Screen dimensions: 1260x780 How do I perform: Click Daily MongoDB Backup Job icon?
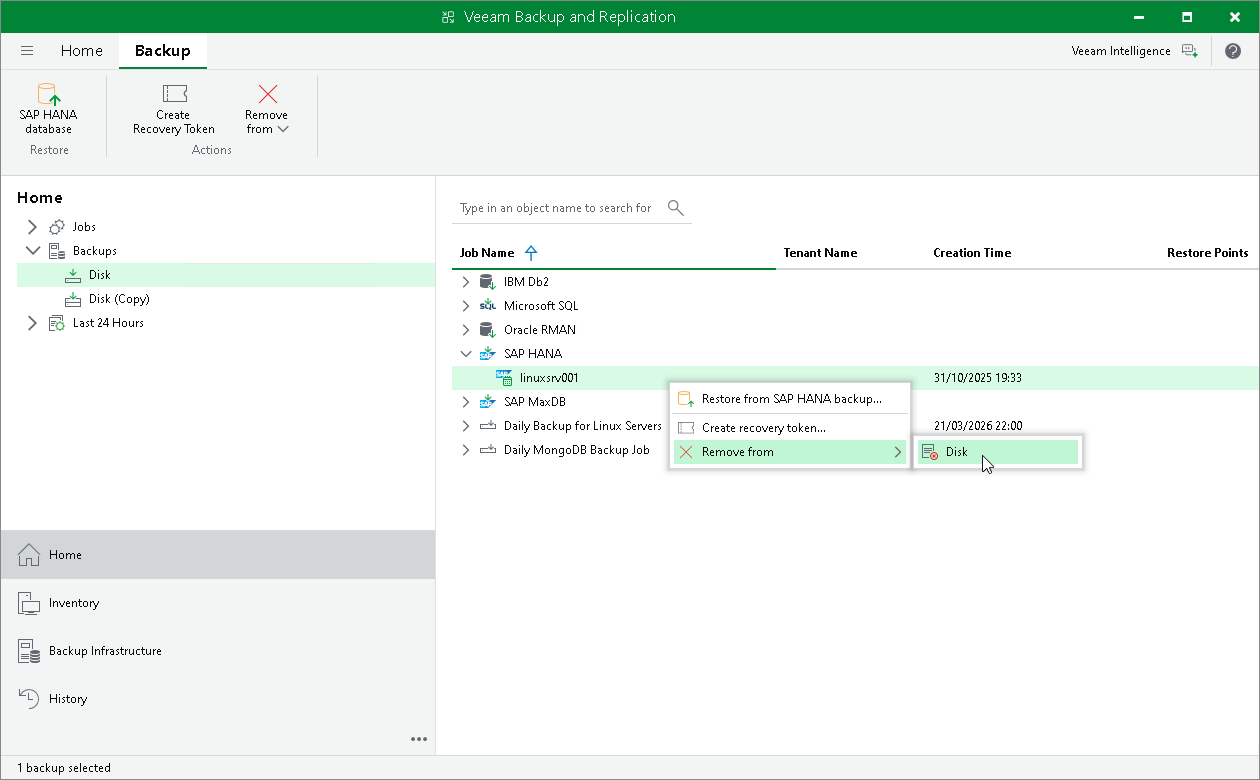pyautogui.click(x=487, y=450)
